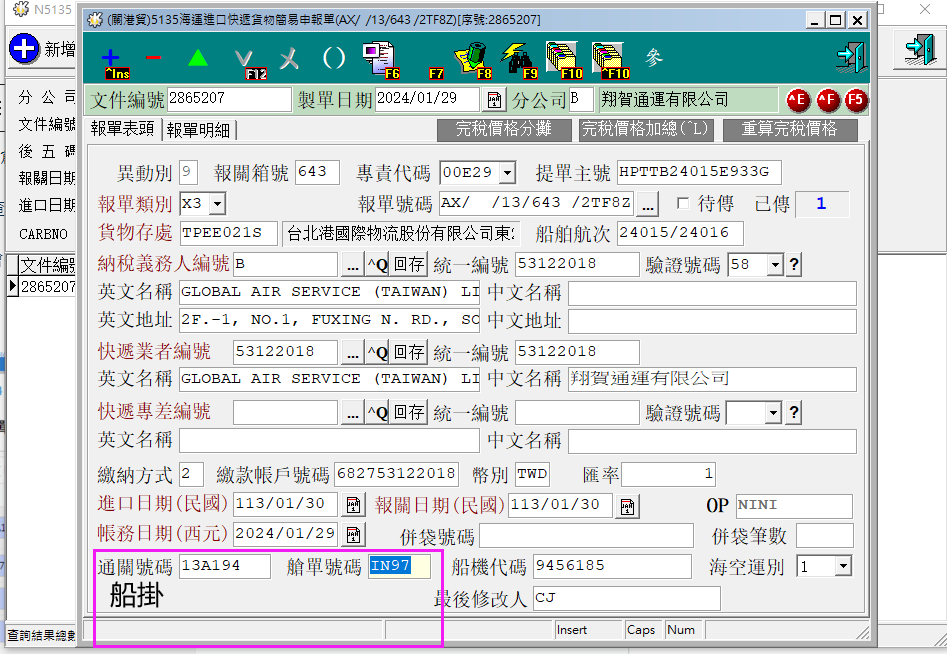This screenshot has width=947, height=654.
Task: Toggle the 待傳 checkbox
Action: (683, 204)
